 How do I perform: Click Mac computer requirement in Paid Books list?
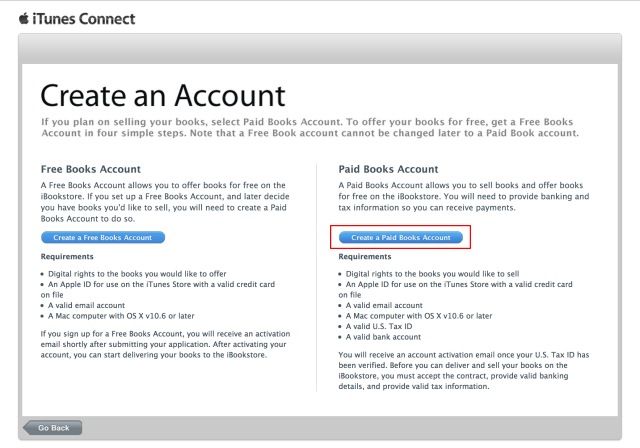pos(419,316)
